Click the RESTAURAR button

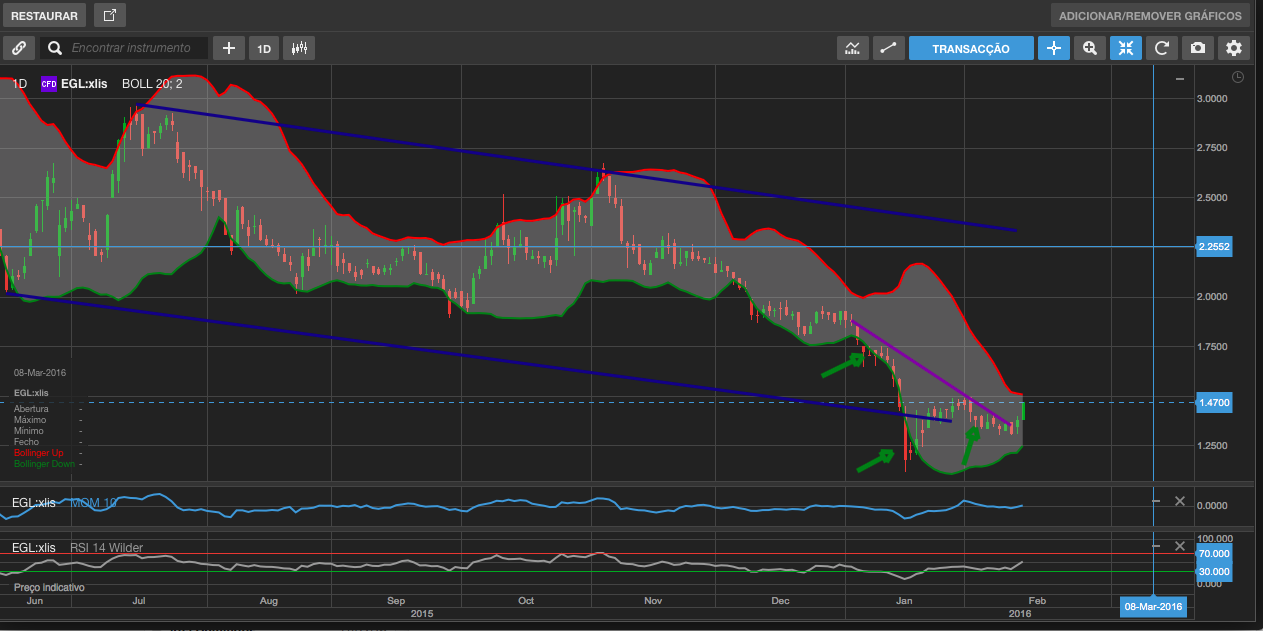point(44,15)
